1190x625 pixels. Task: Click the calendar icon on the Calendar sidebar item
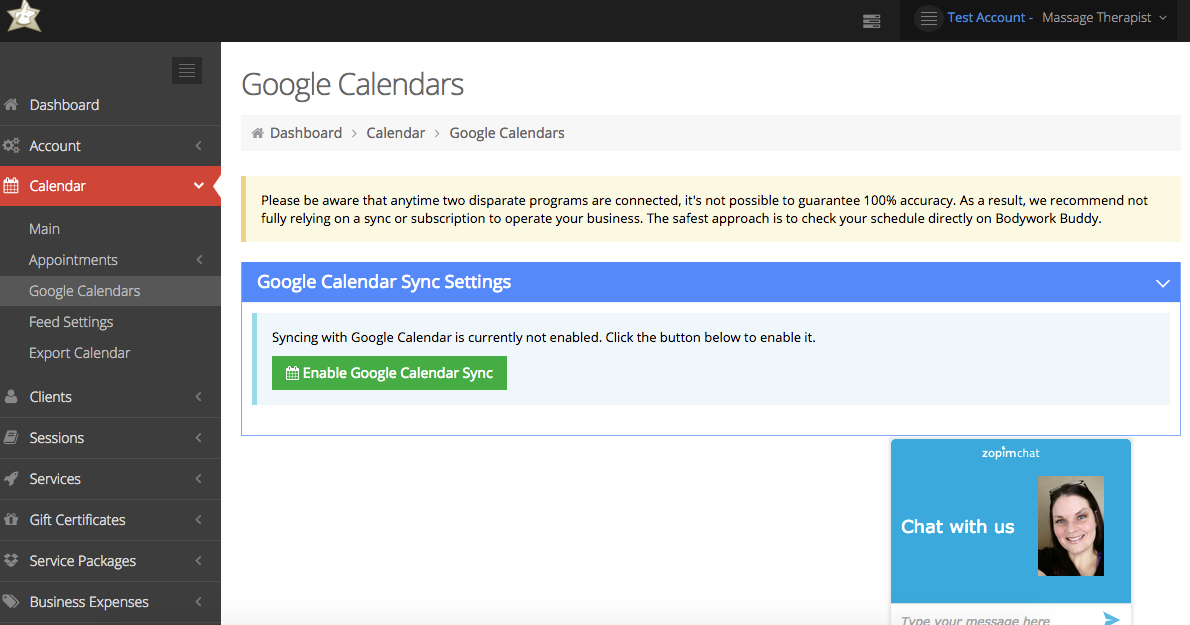(x=13, y=185)
